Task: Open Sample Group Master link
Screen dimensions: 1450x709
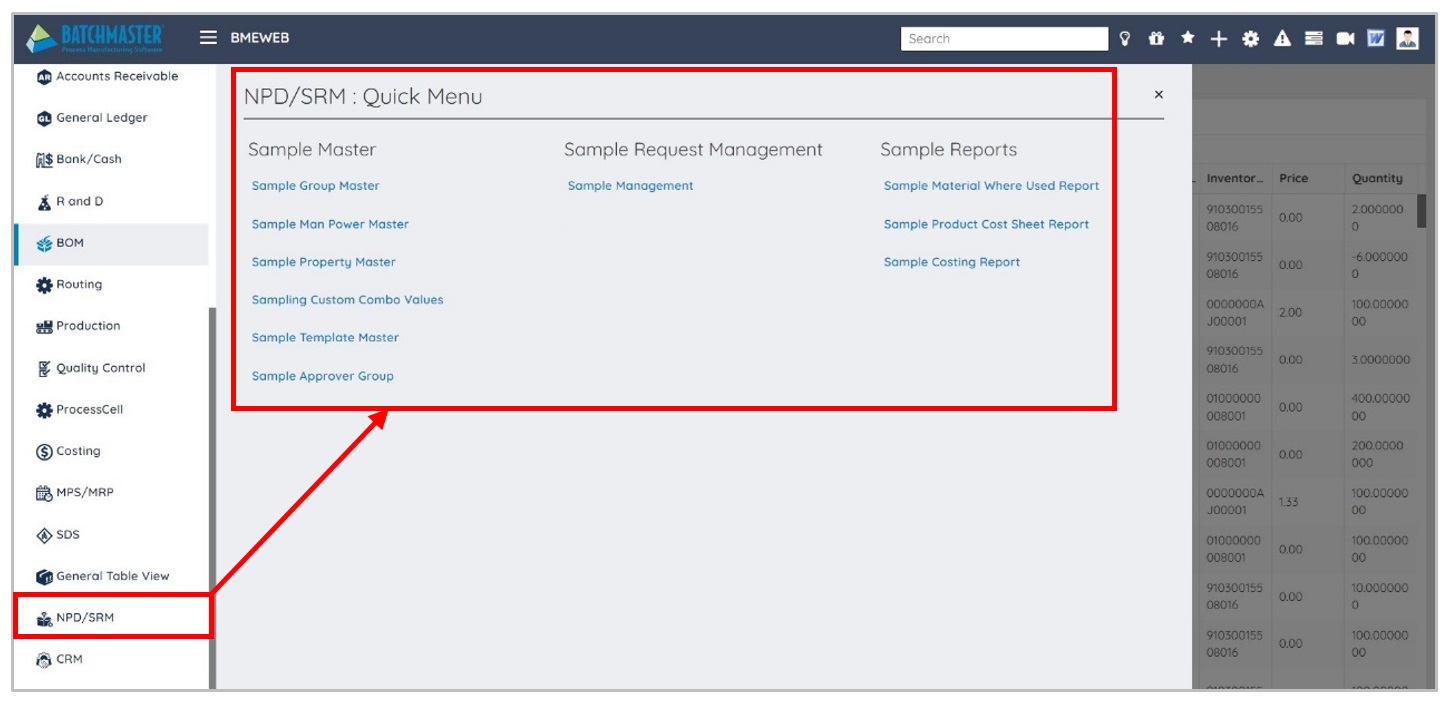Action: click(x=315, y=186)
